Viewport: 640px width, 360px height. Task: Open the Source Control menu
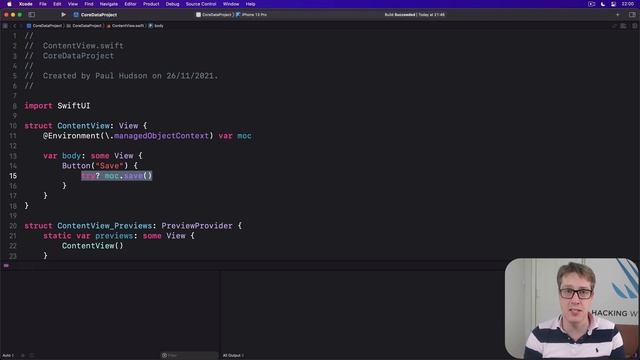point(201,4)
